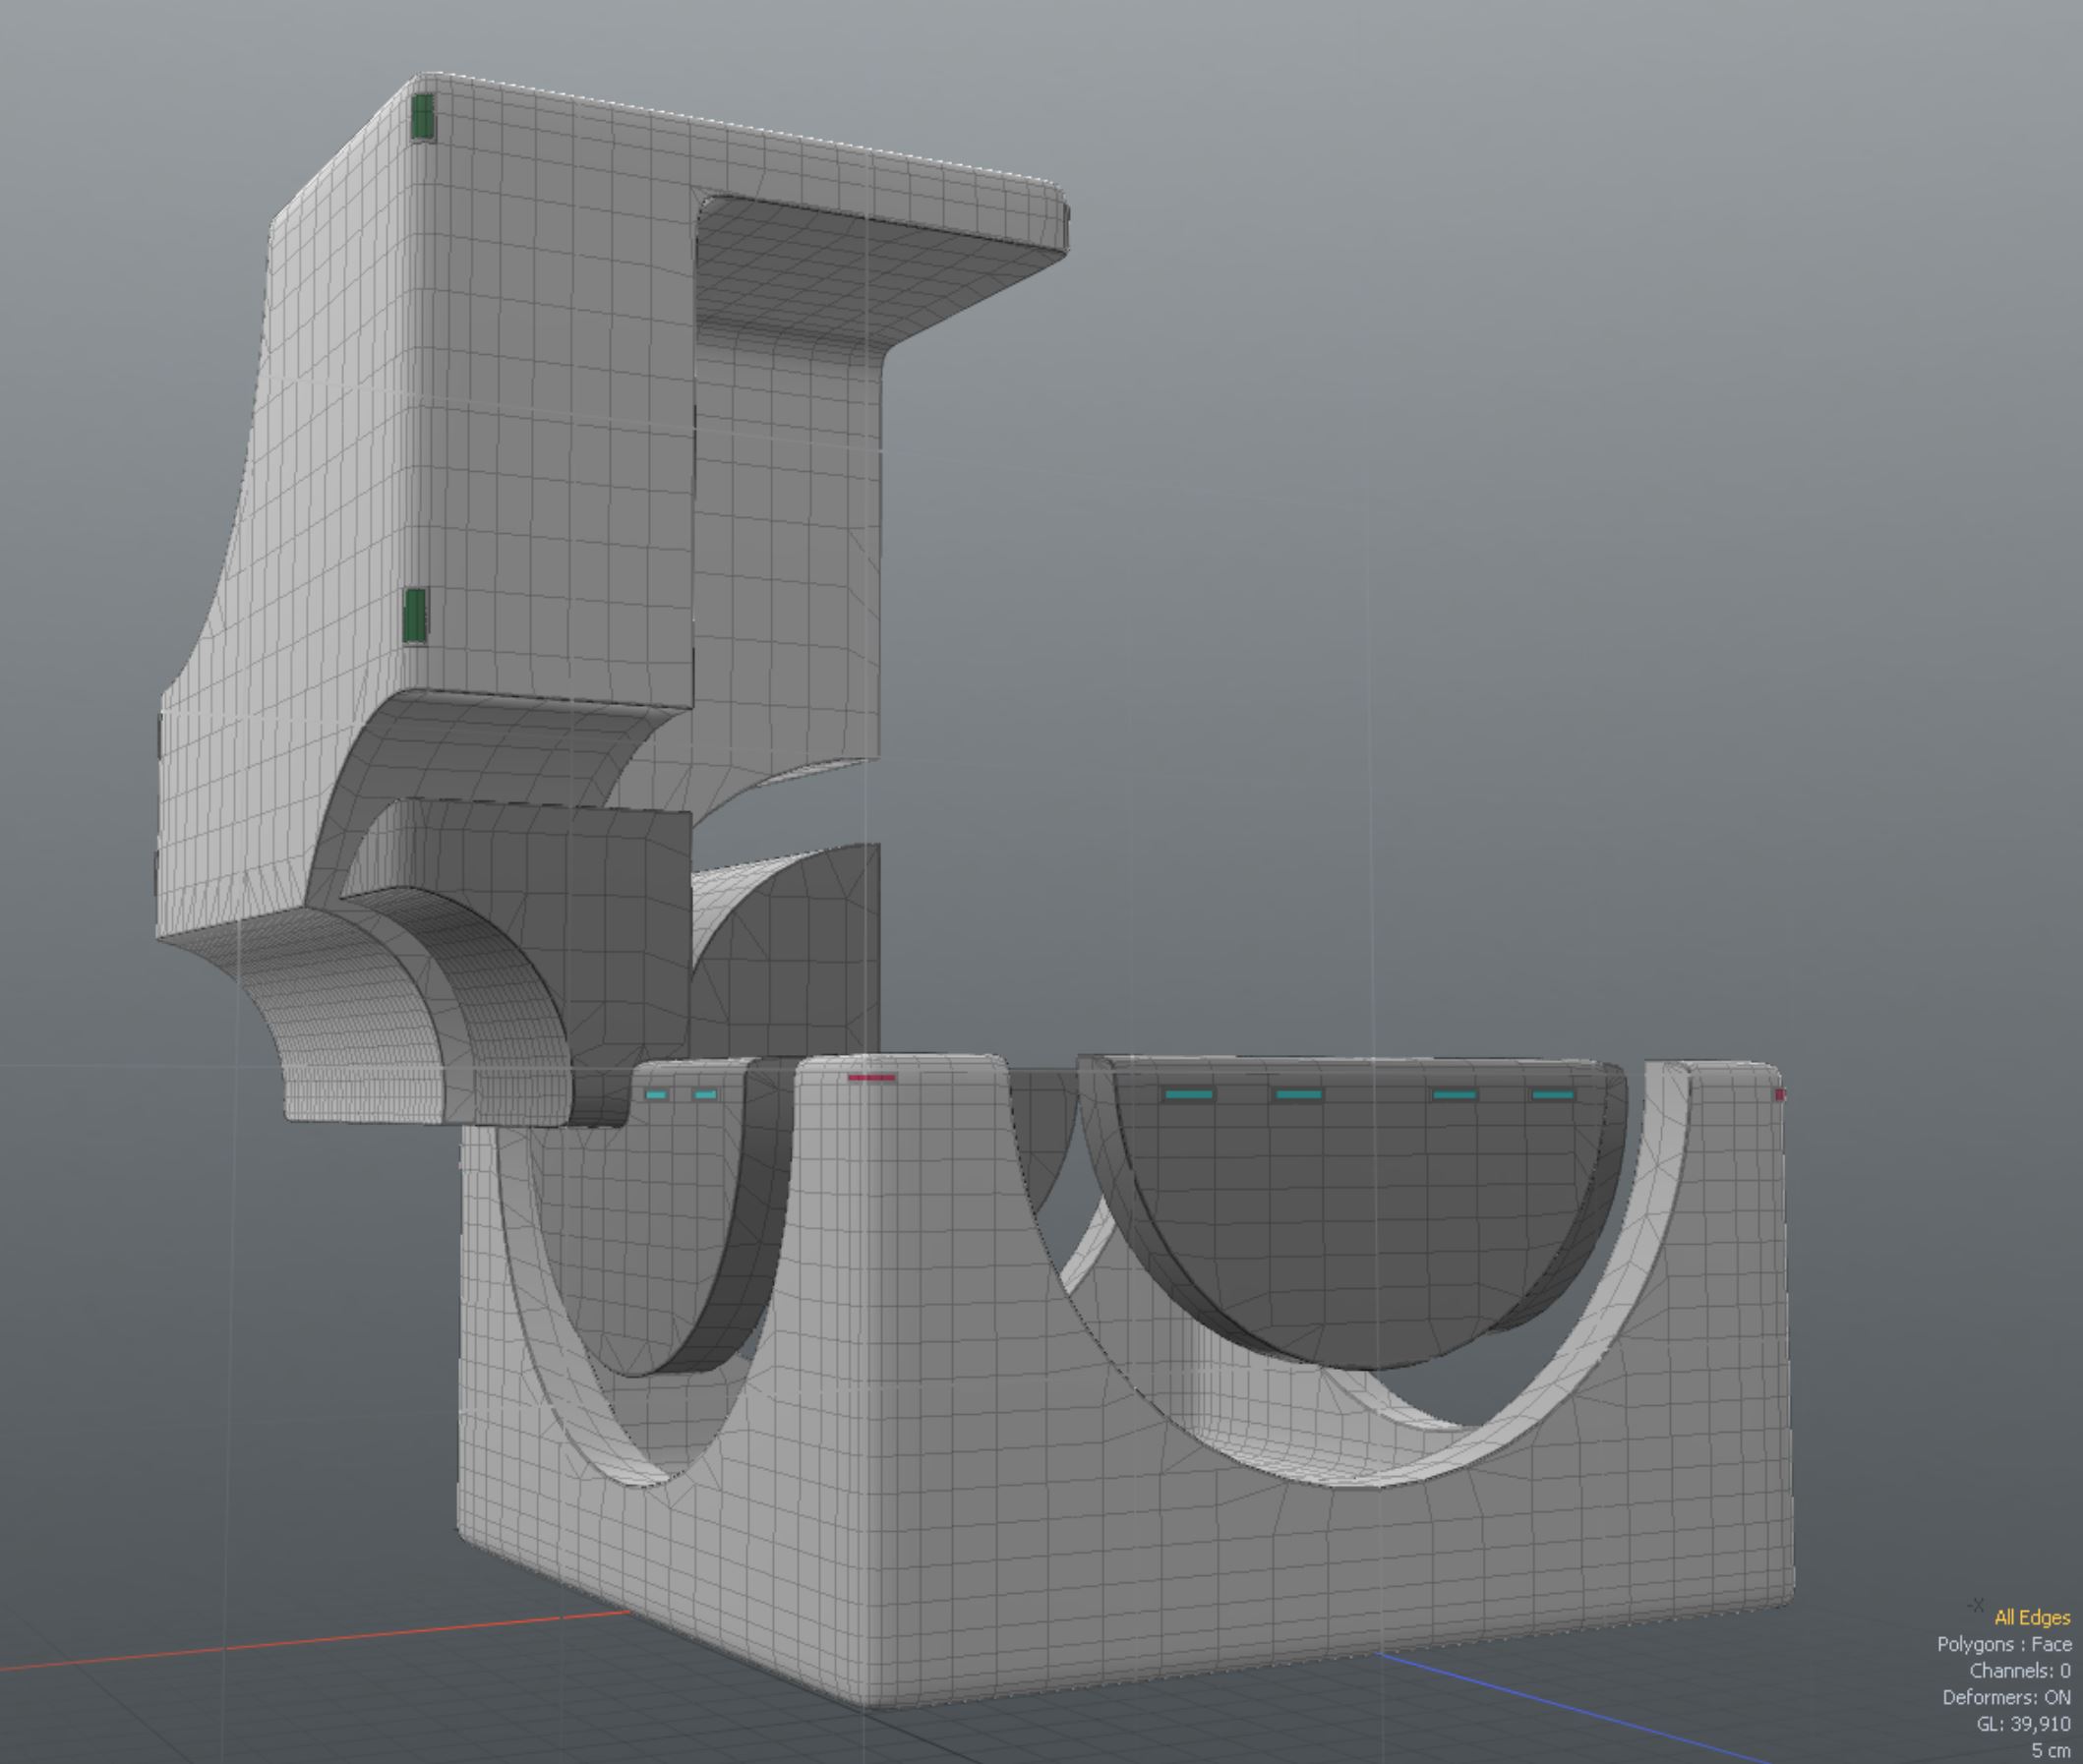Click the Channels: 0 readout
The height and width of the screenshot is (1764, 2083).
tap(2019, 1670)
